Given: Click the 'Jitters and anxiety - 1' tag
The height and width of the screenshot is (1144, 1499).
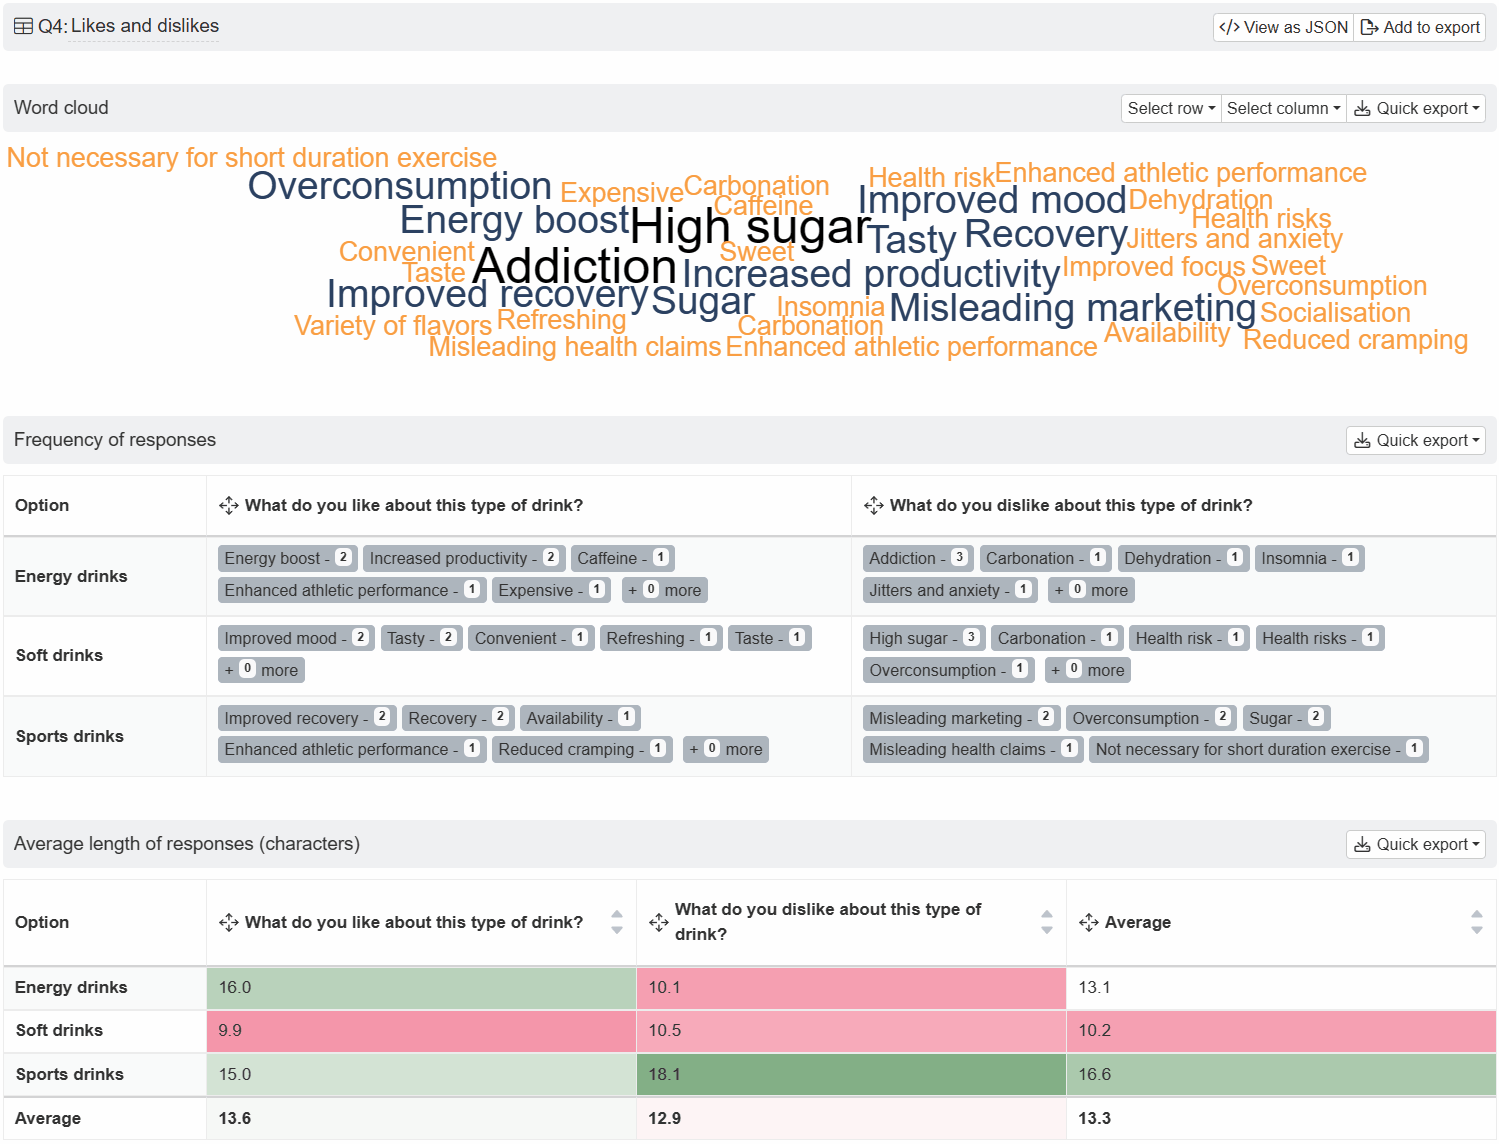Looking at the screenshot, I should coord(951,590).
